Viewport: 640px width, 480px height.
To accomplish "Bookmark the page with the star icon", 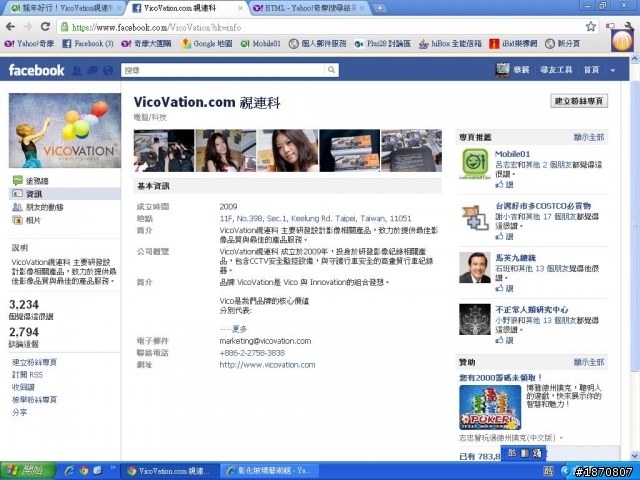I will (x=591, y=27).
